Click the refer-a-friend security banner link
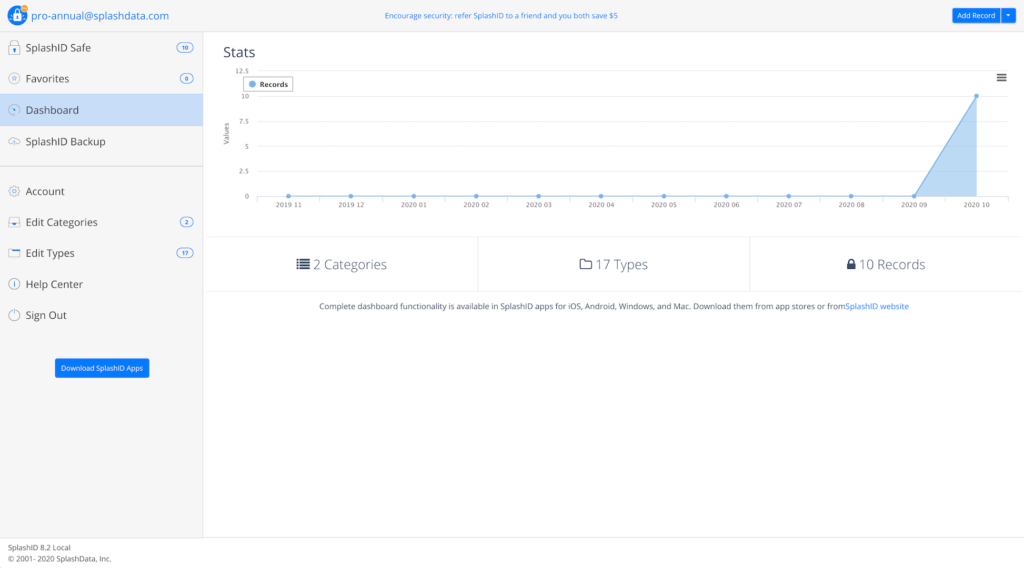The height and width of the screenshot is (568, 1024). pos(500,16)
